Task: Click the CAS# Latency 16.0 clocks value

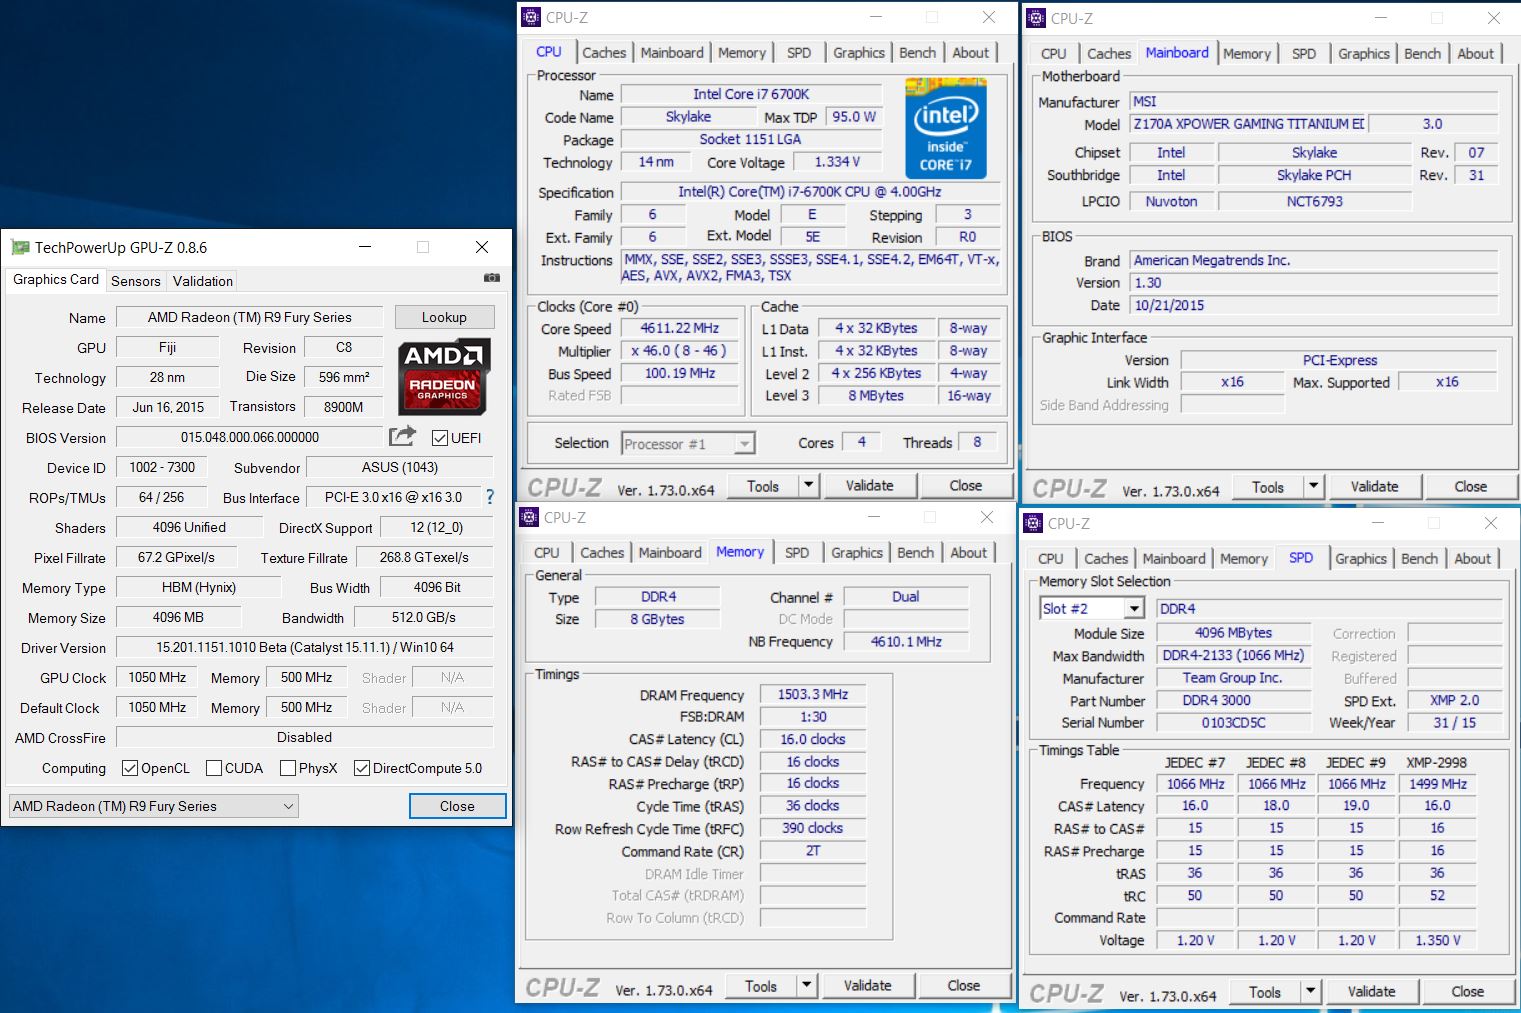Action: [813, 739]
